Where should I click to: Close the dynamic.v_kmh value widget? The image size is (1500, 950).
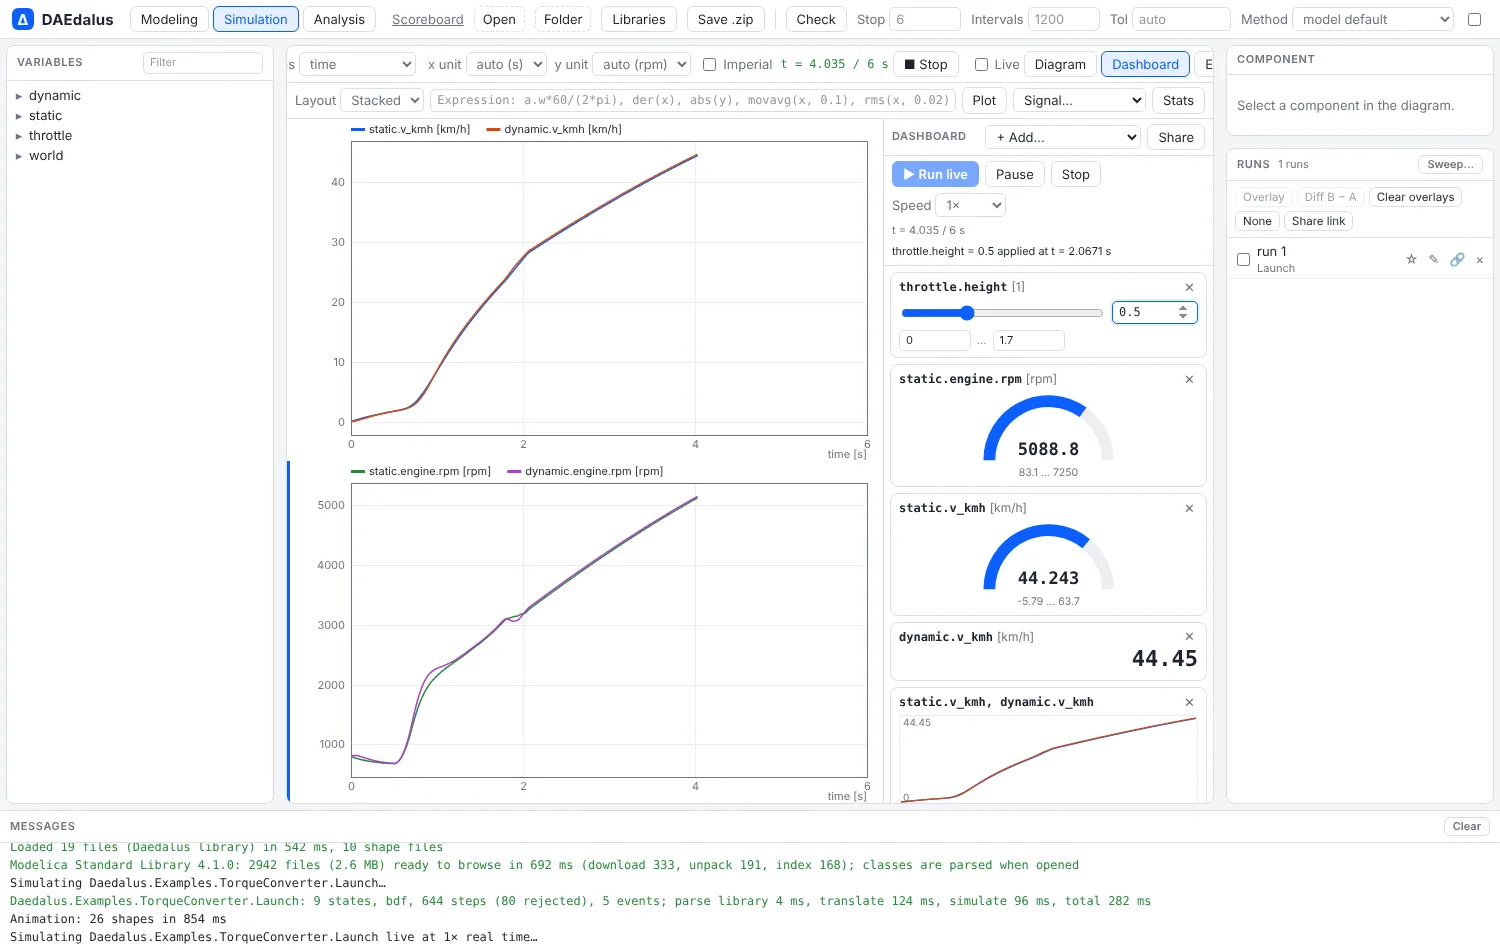point(1189,636)
